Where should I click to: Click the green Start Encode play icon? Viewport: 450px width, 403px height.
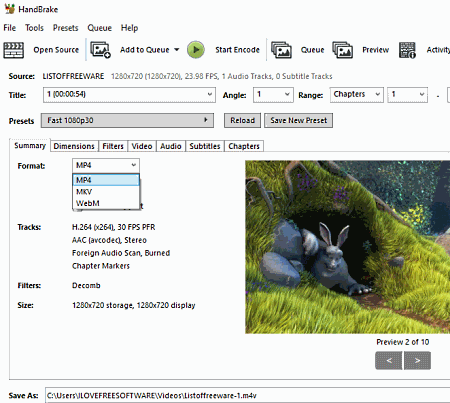tap(196, 50)
